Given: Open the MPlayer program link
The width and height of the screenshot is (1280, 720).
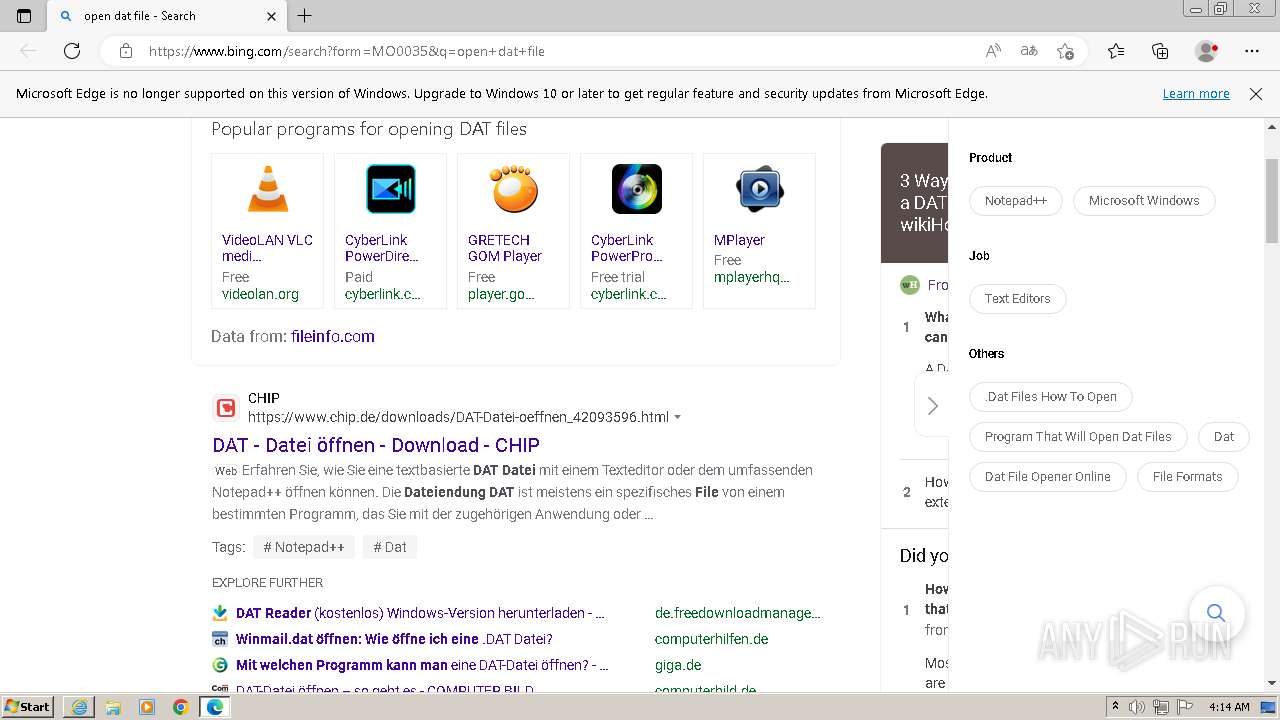Looking at the screenshot, I should pos(739,240).
